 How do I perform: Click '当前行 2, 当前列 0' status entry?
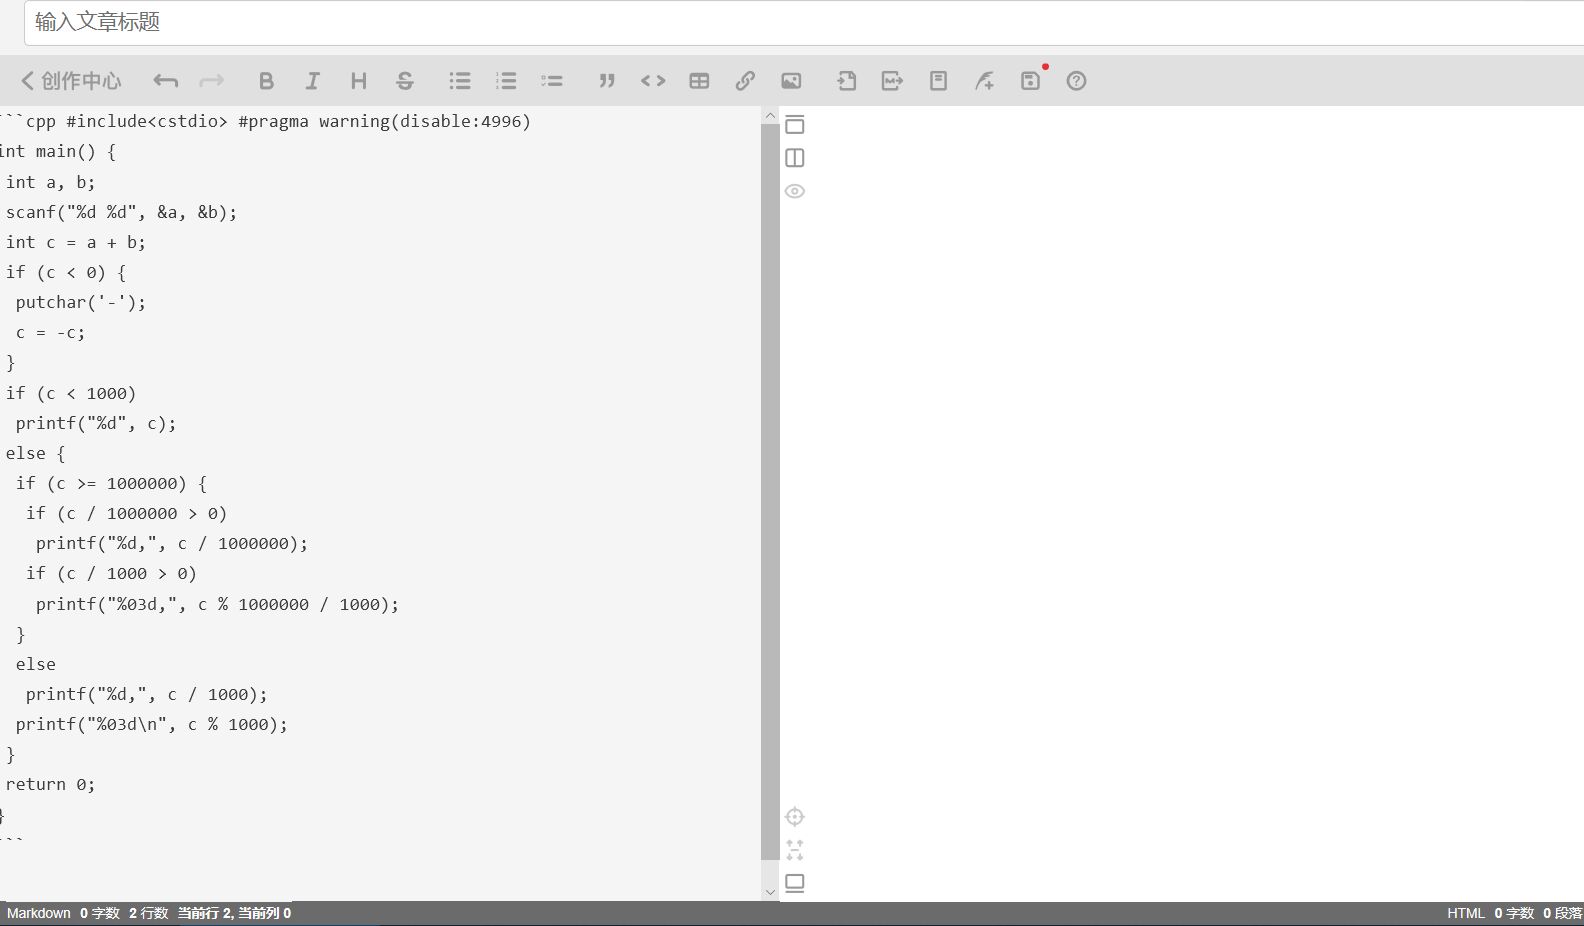pos(234,913)
